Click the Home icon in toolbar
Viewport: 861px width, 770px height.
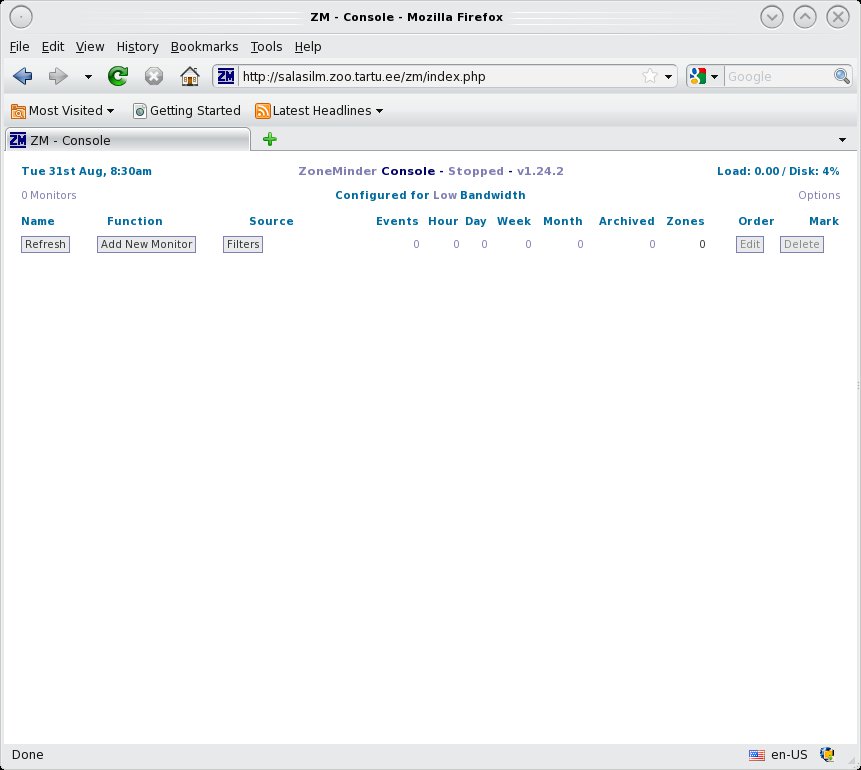click(x=189, y=76)
